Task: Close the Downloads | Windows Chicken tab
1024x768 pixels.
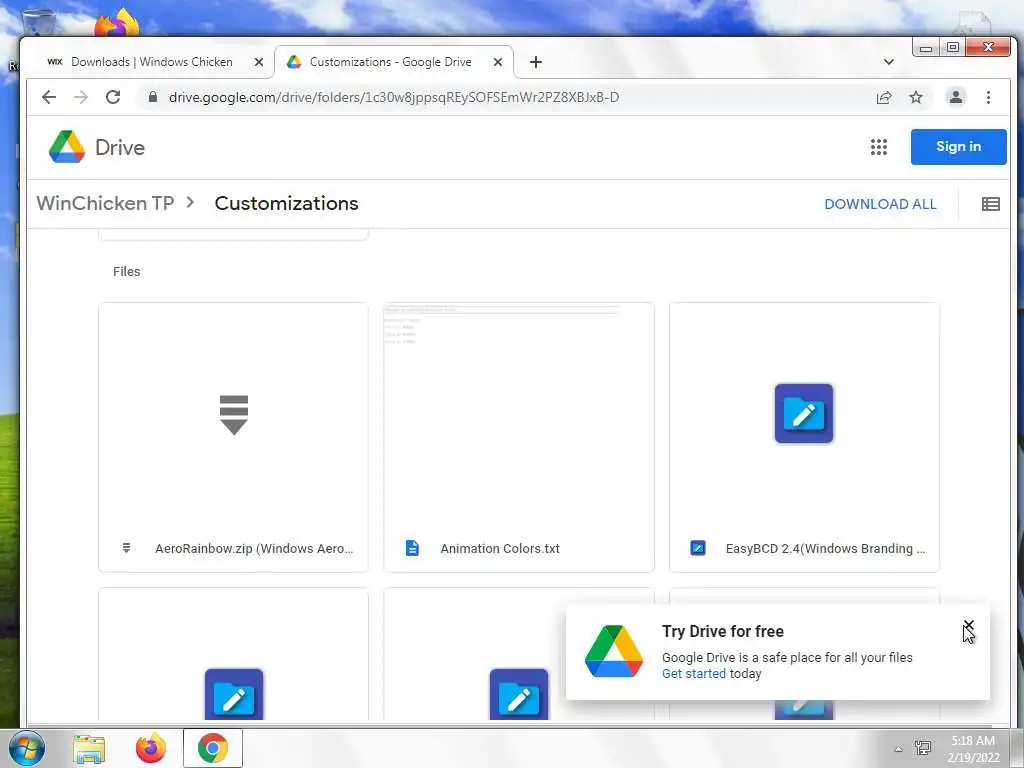Action: [x=259, y=62]
